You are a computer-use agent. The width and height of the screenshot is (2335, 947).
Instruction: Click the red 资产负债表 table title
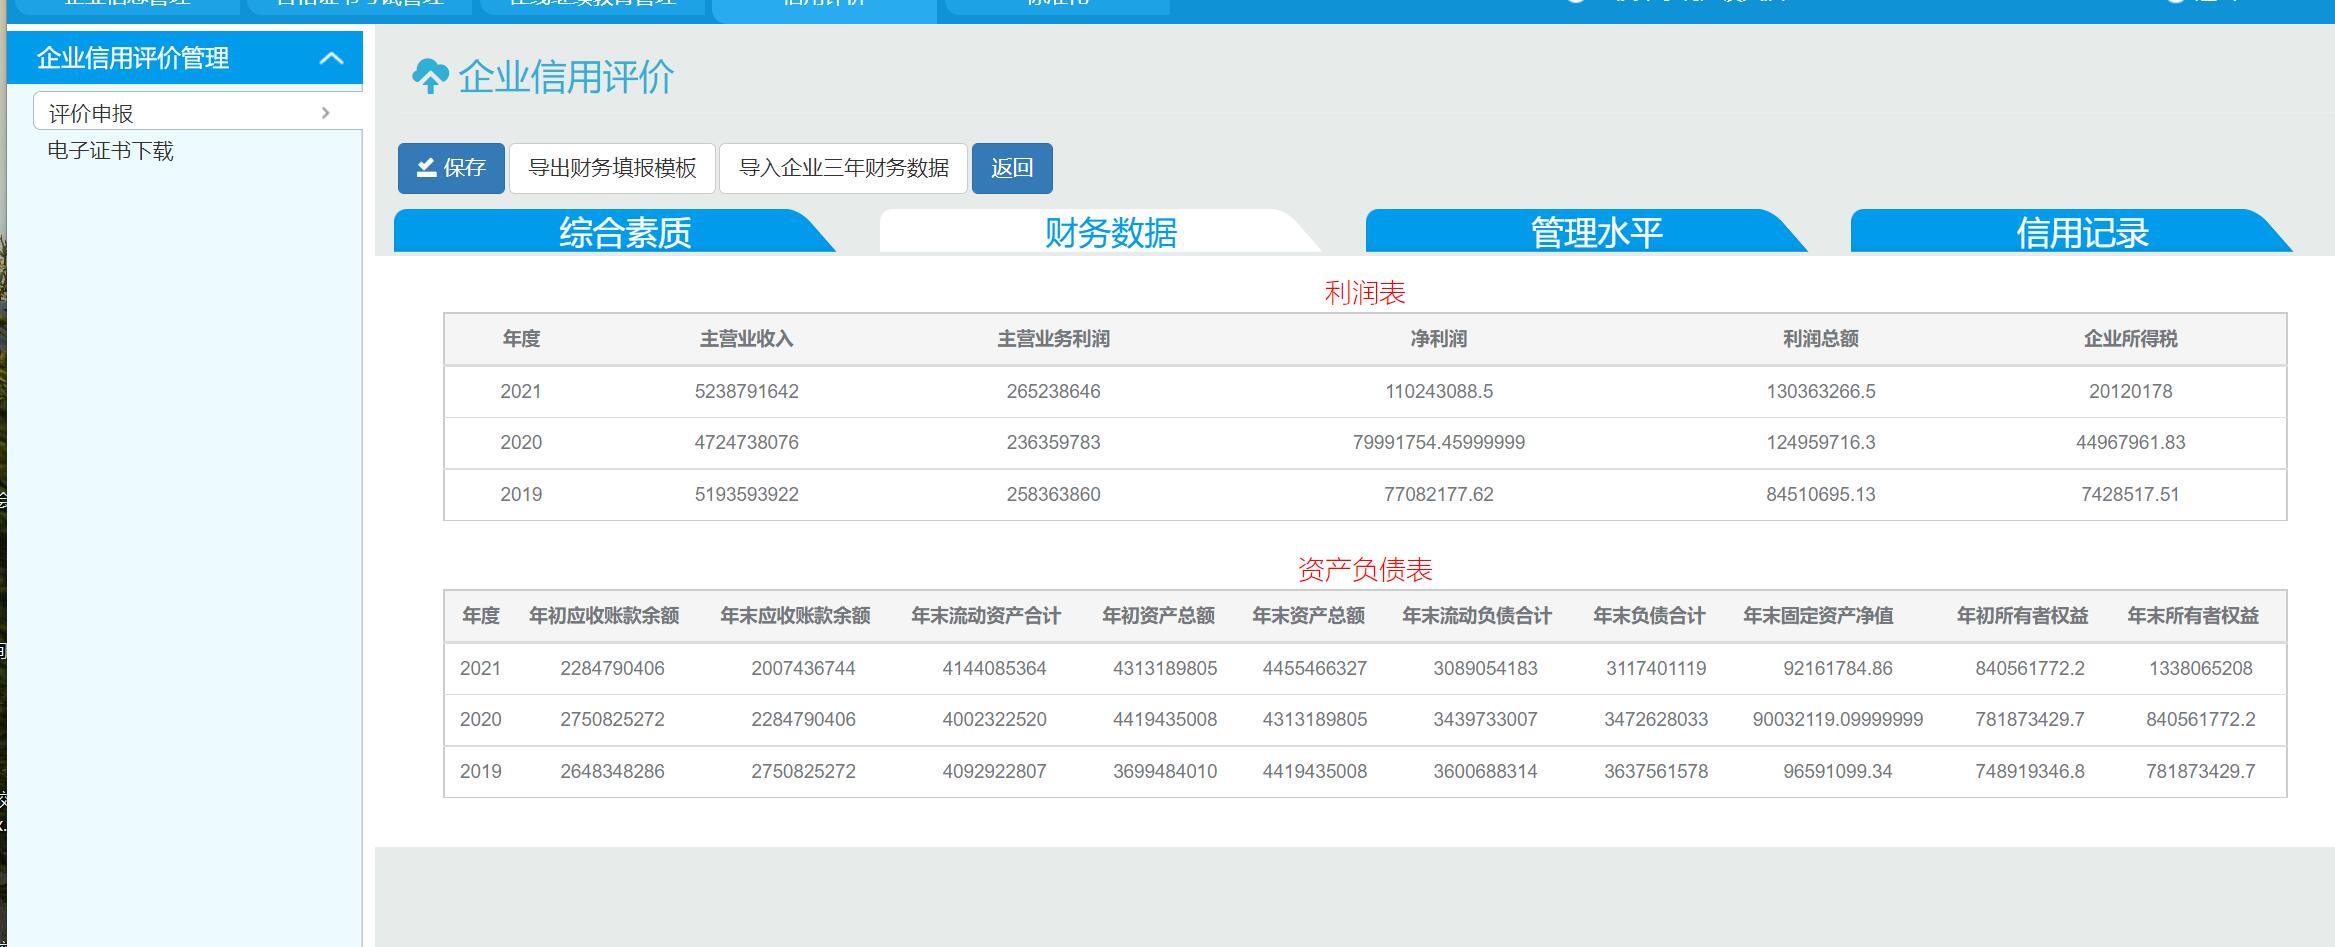[1364, 570]
